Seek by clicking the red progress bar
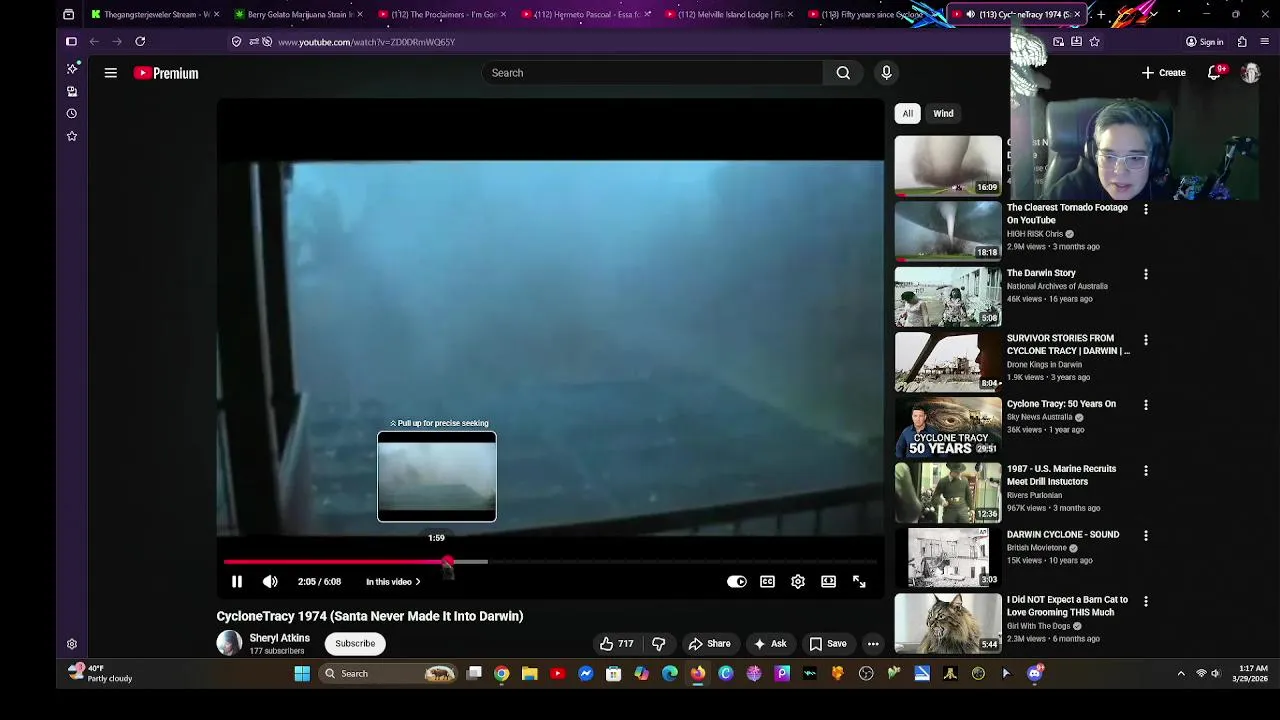The width and height of the screenshot is (1280, 720). point(335,562)
